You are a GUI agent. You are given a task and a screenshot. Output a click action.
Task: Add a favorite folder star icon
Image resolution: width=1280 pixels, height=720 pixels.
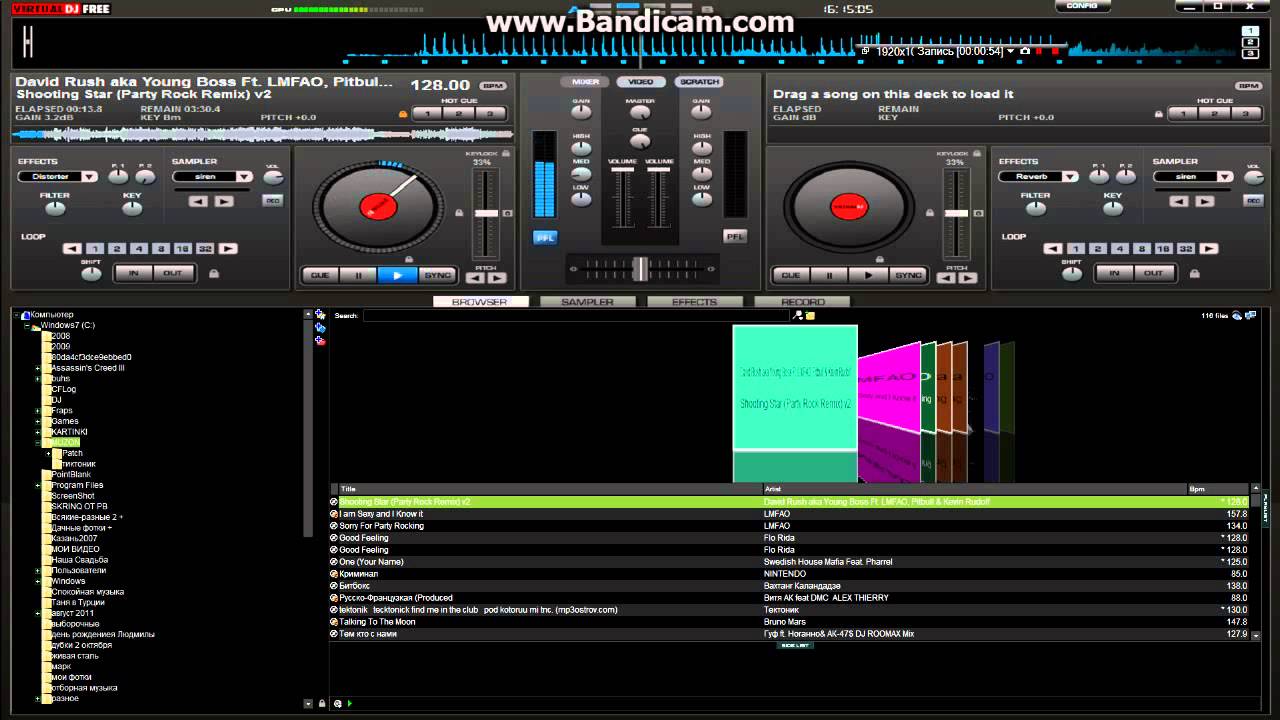tap(320, 314)
